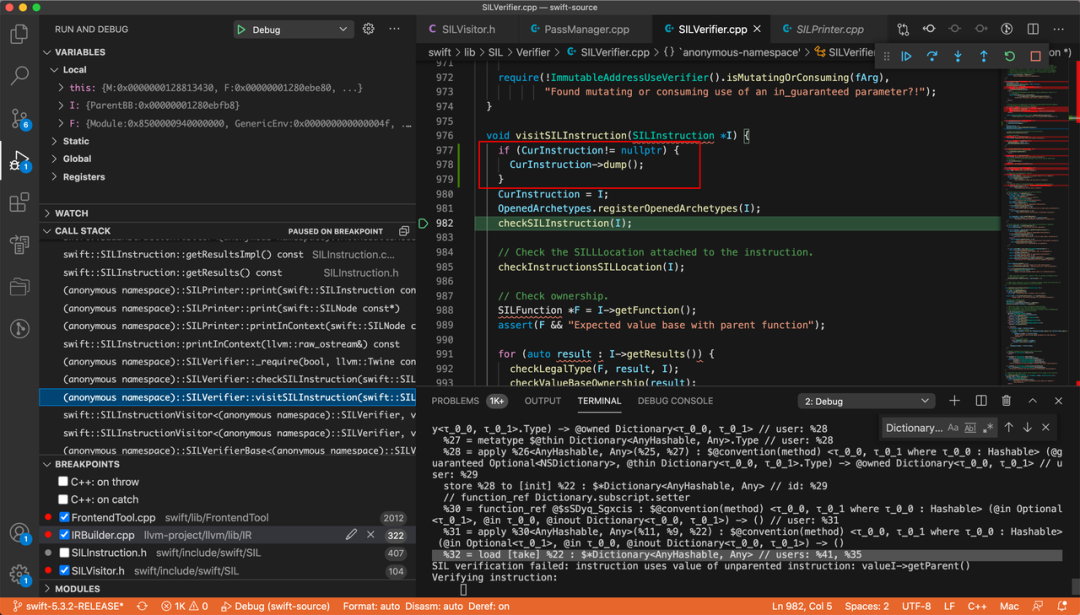Restart the debug session with green arrow
This screenshot has width=1080, height=615.
point(1009,56)
